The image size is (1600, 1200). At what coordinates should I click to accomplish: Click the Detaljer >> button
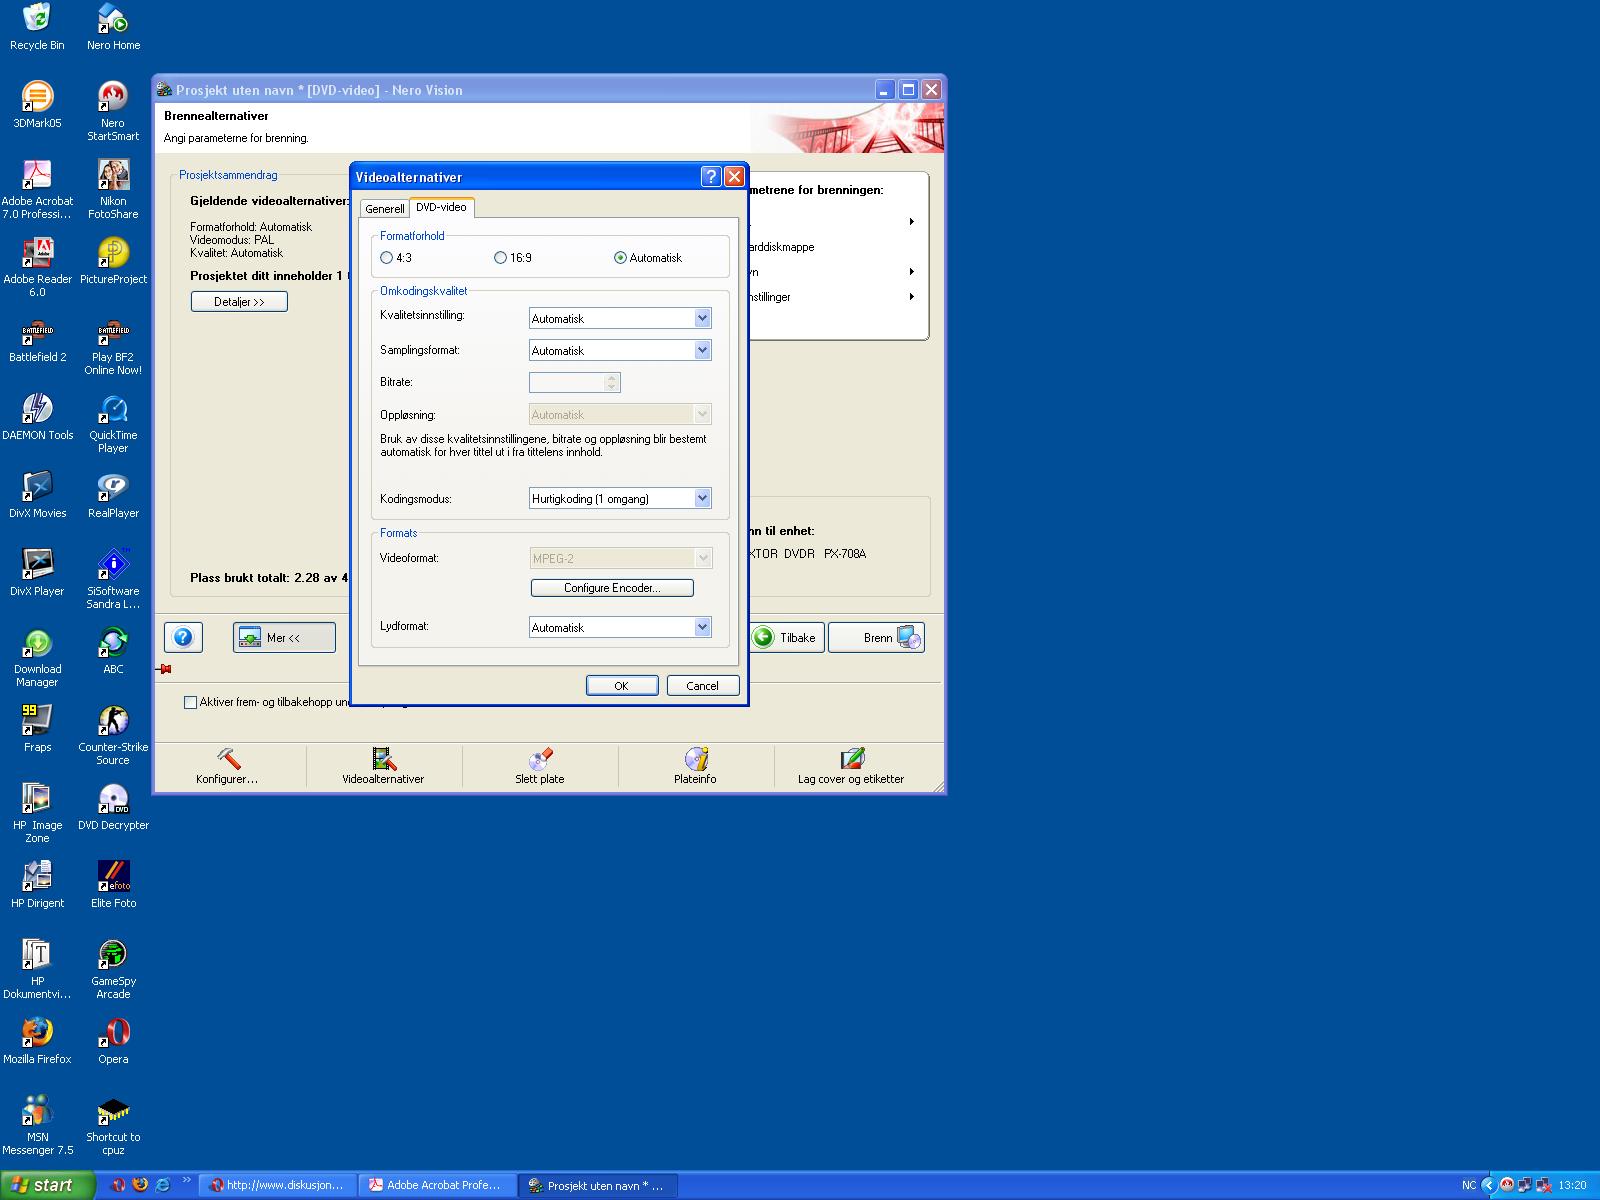pos(239,301)
